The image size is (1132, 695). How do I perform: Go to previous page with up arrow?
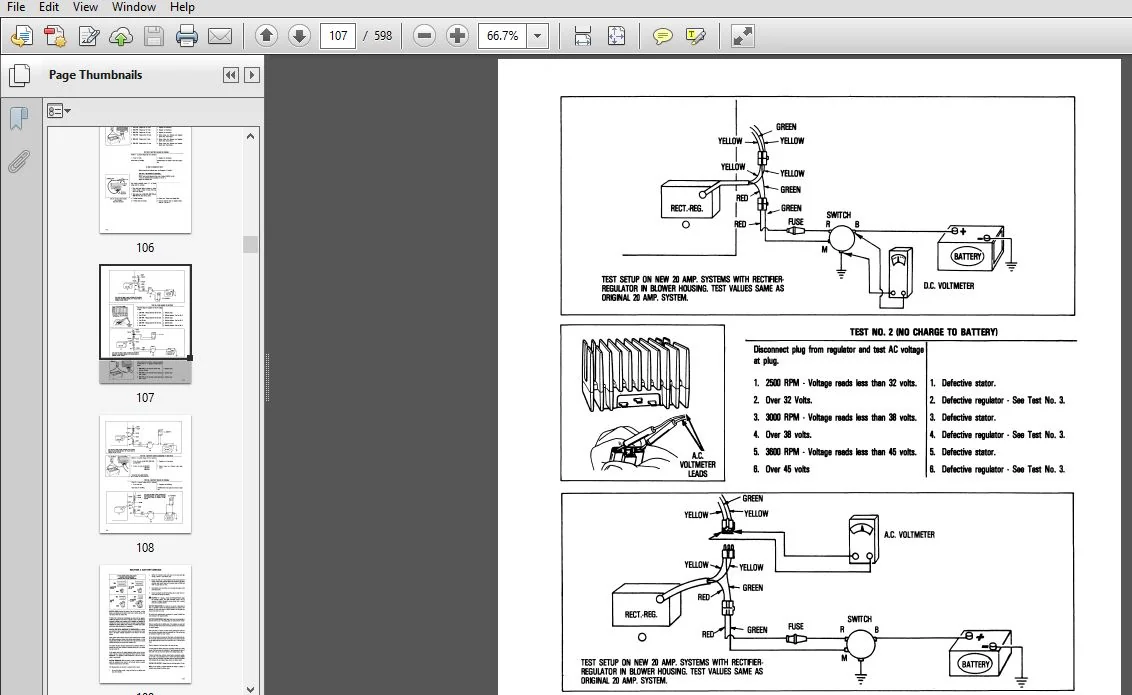[266, 35]
